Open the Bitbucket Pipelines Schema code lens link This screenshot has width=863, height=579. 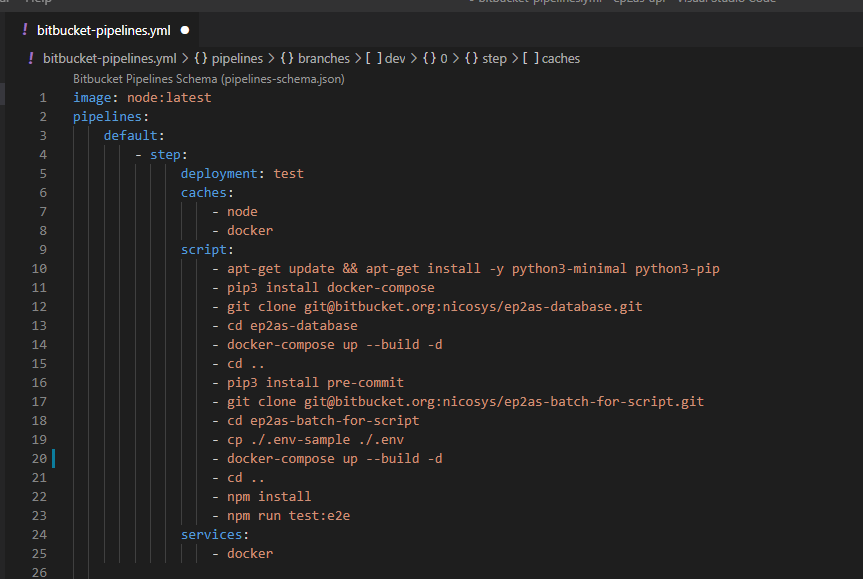coord(209,79)
